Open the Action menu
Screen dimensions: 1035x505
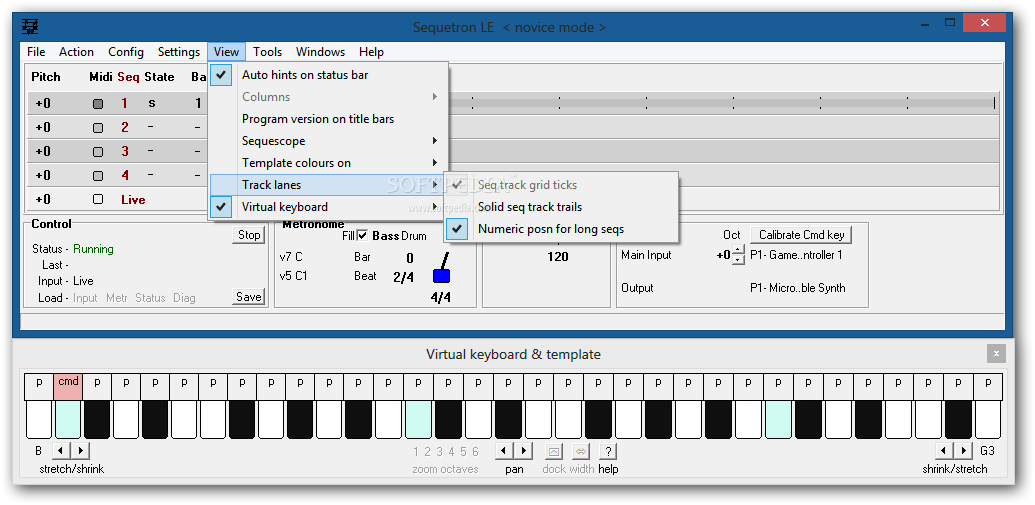(76, 51)
